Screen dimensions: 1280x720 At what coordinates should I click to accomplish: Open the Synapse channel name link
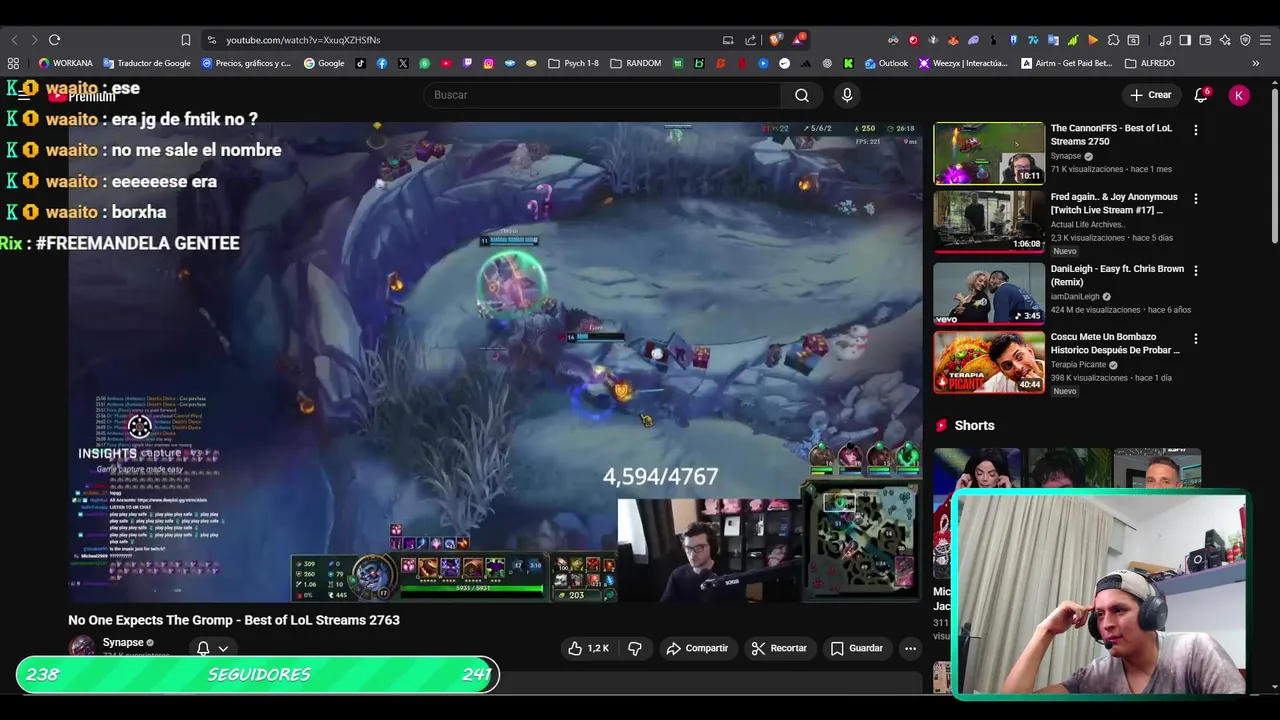pyautogui.click(x=123, y=643)
